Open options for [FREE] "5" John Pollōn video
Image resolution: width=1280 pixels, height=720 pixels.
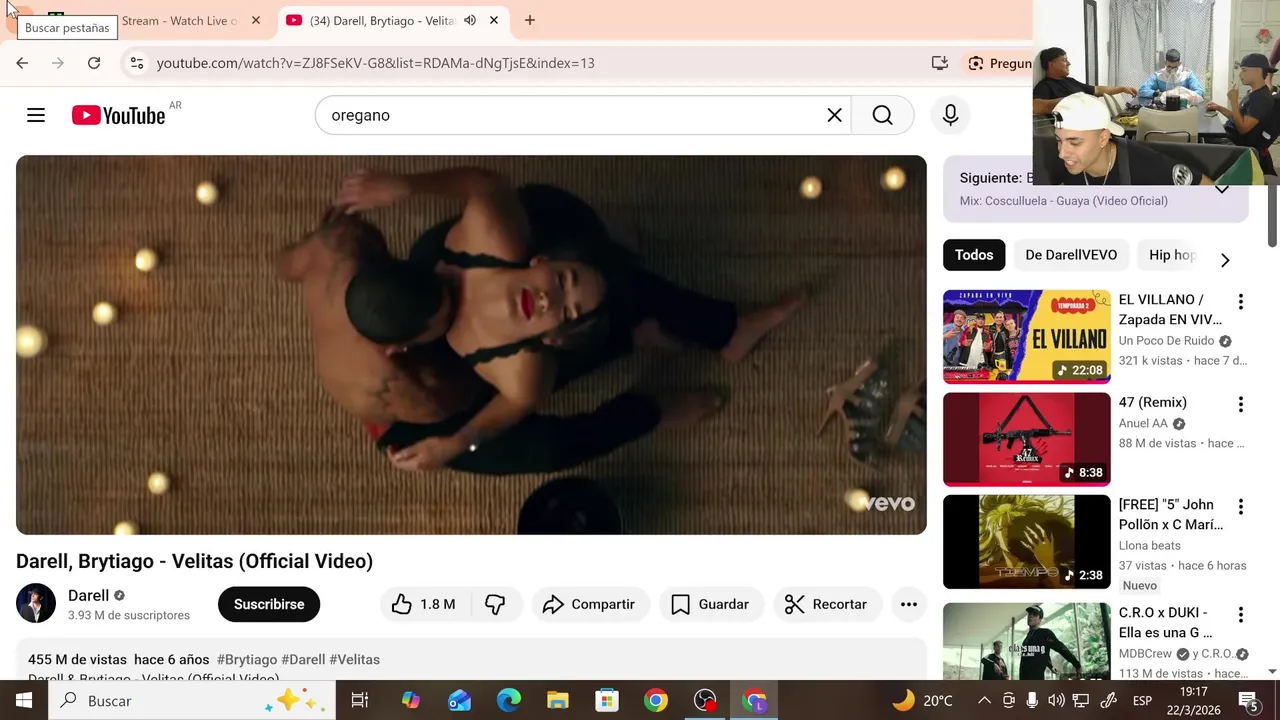[1240, 506]
